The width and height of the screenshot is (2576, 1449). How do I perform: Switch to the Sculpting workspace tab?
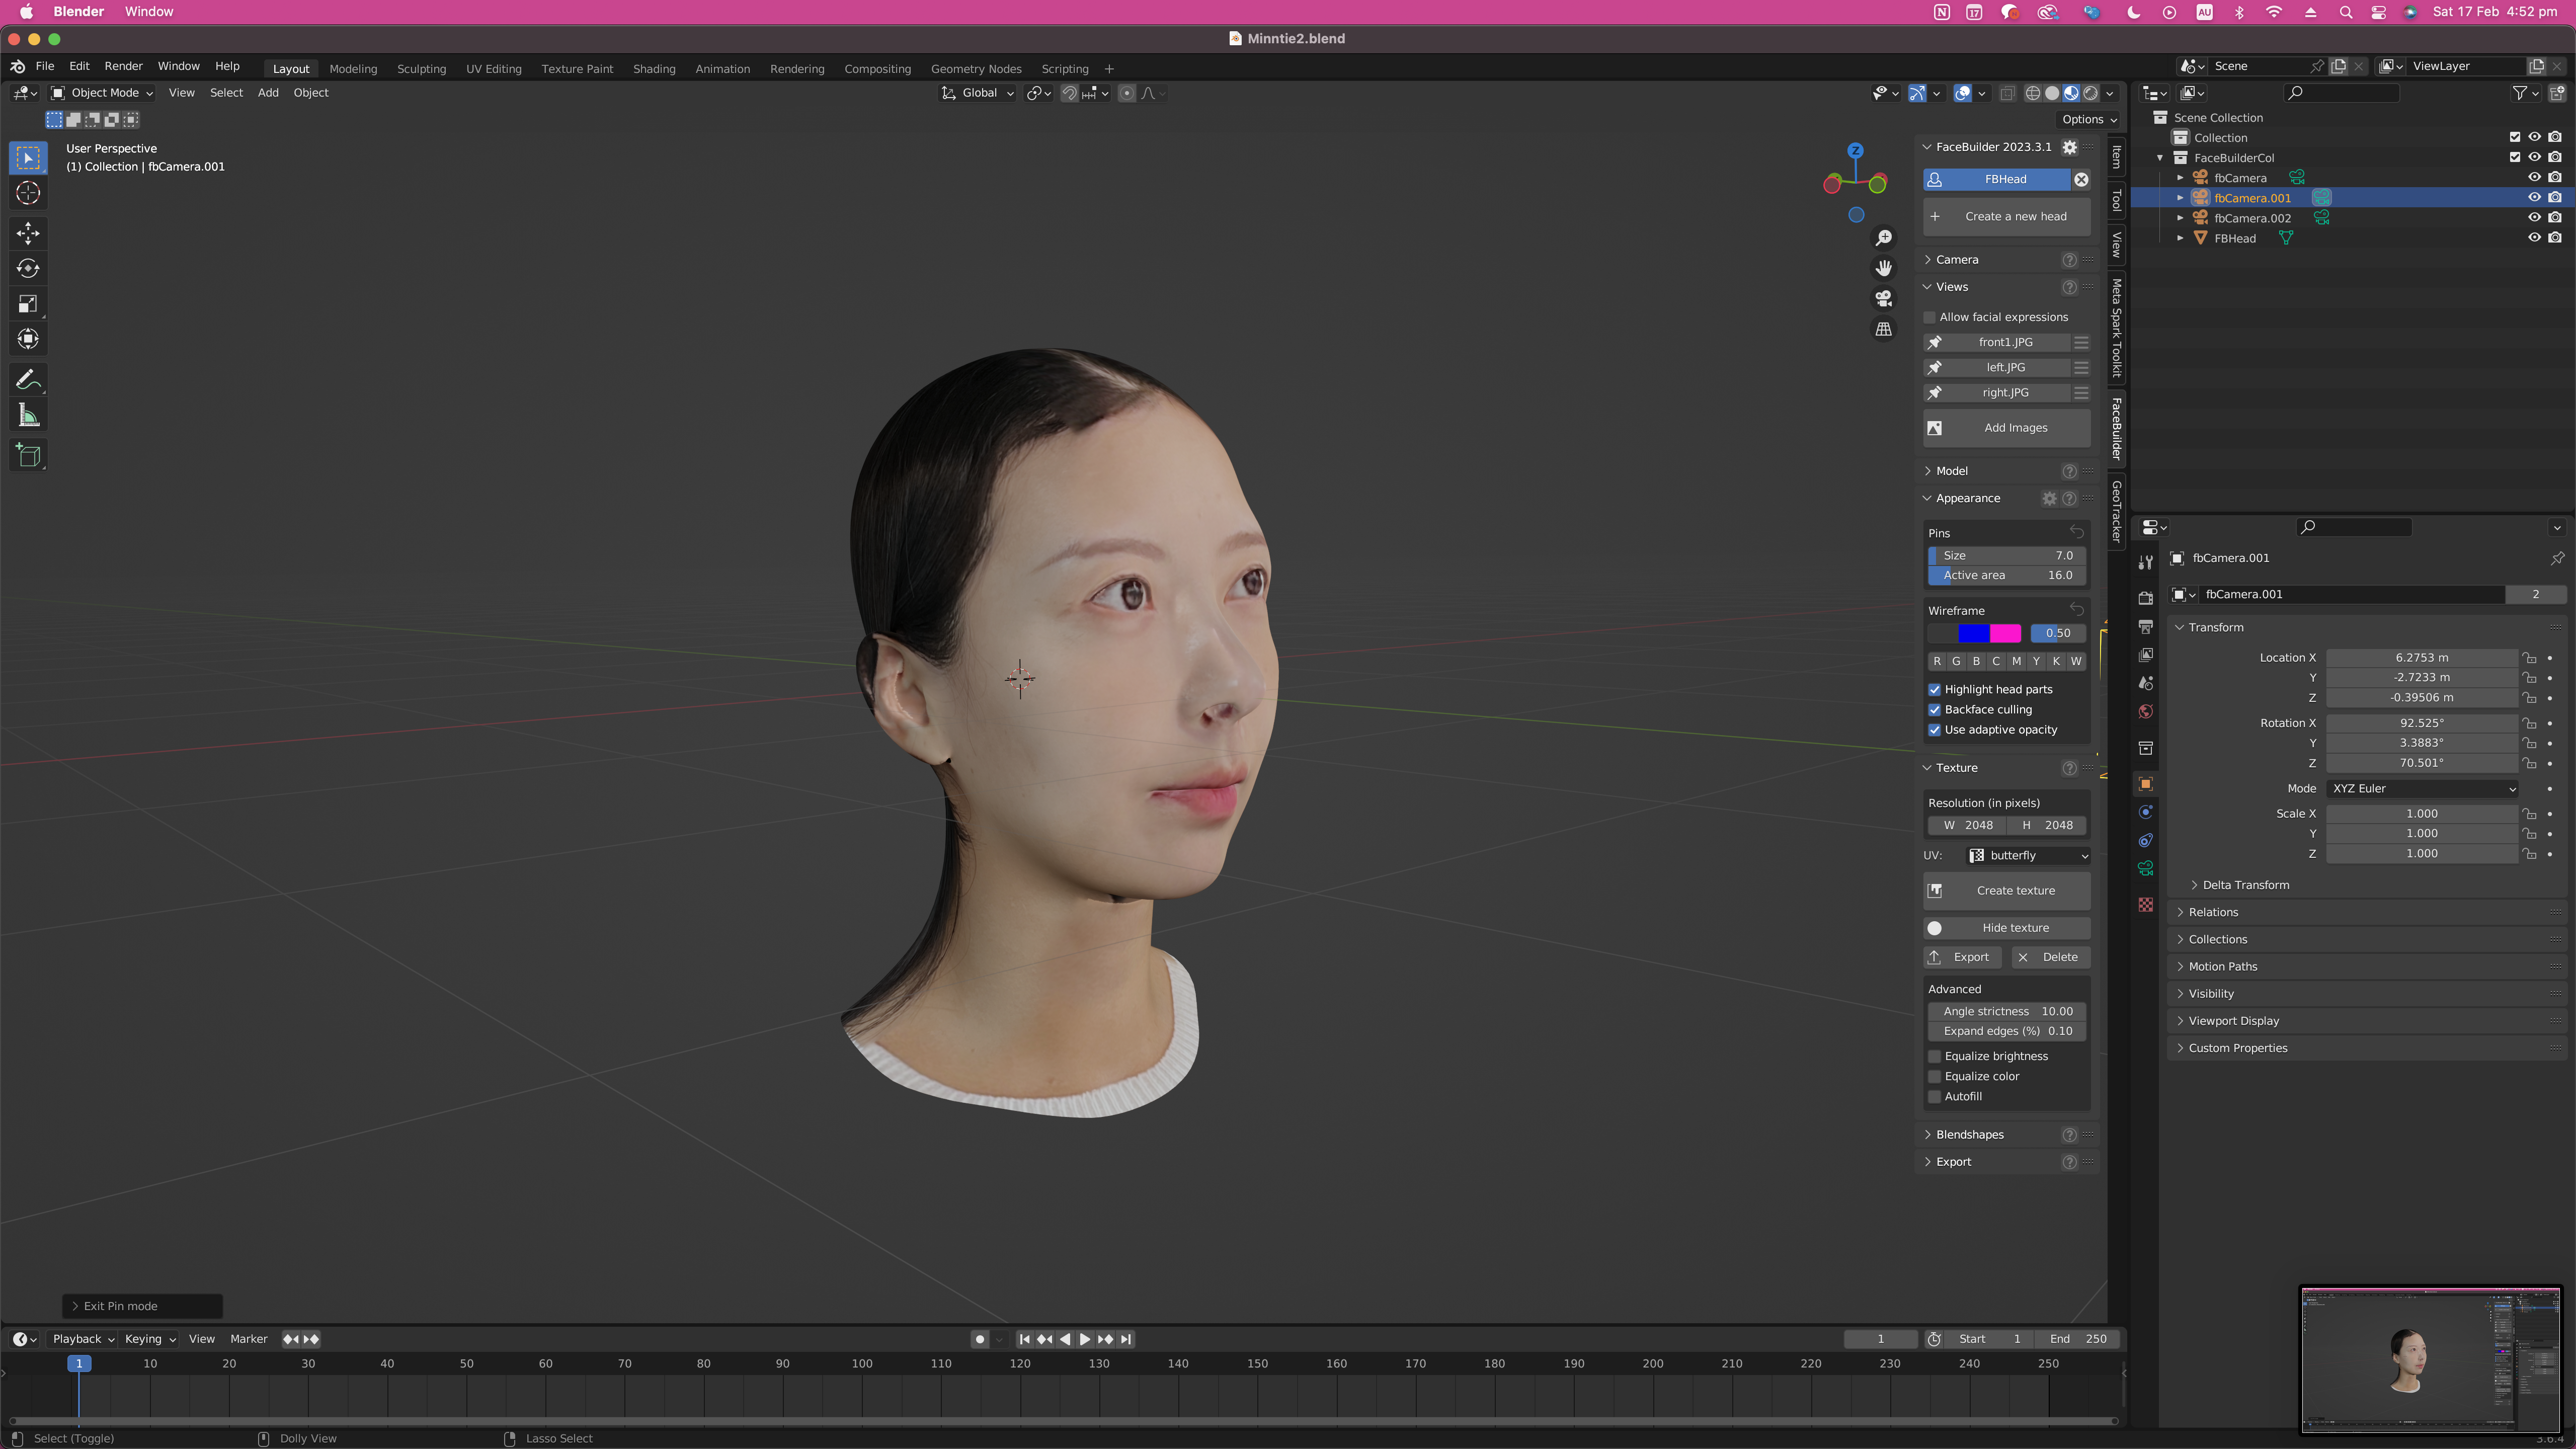pyautogui.click(x=421, y=69)
